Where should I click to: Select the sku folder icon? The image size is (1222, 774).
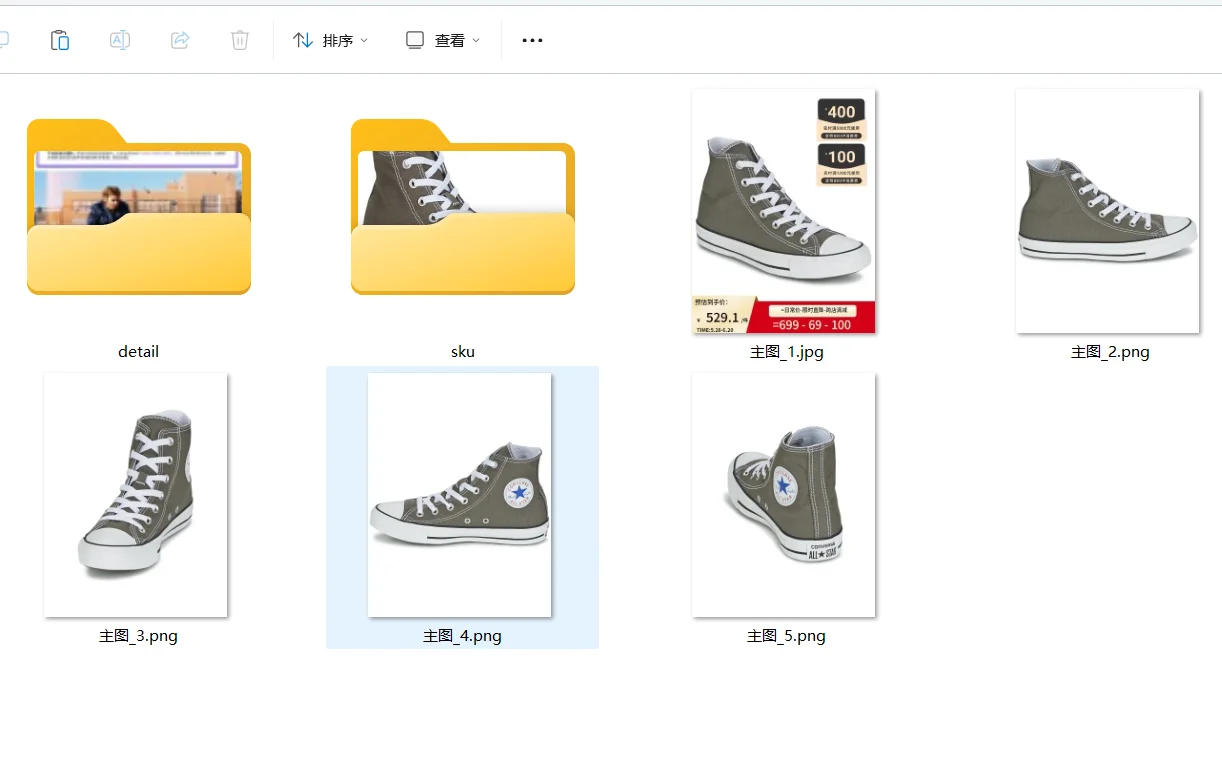463,207
